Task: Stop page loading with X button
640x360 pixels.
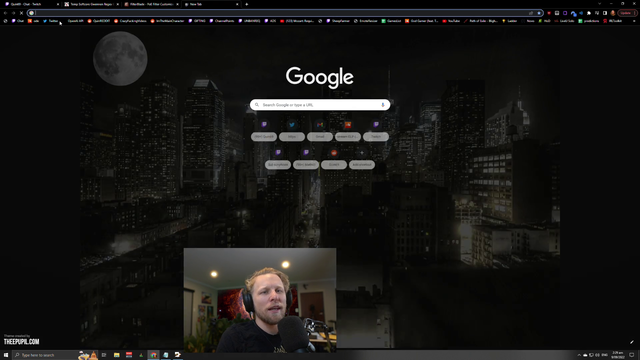Action: pyautogui.click(x=21, y=13)
